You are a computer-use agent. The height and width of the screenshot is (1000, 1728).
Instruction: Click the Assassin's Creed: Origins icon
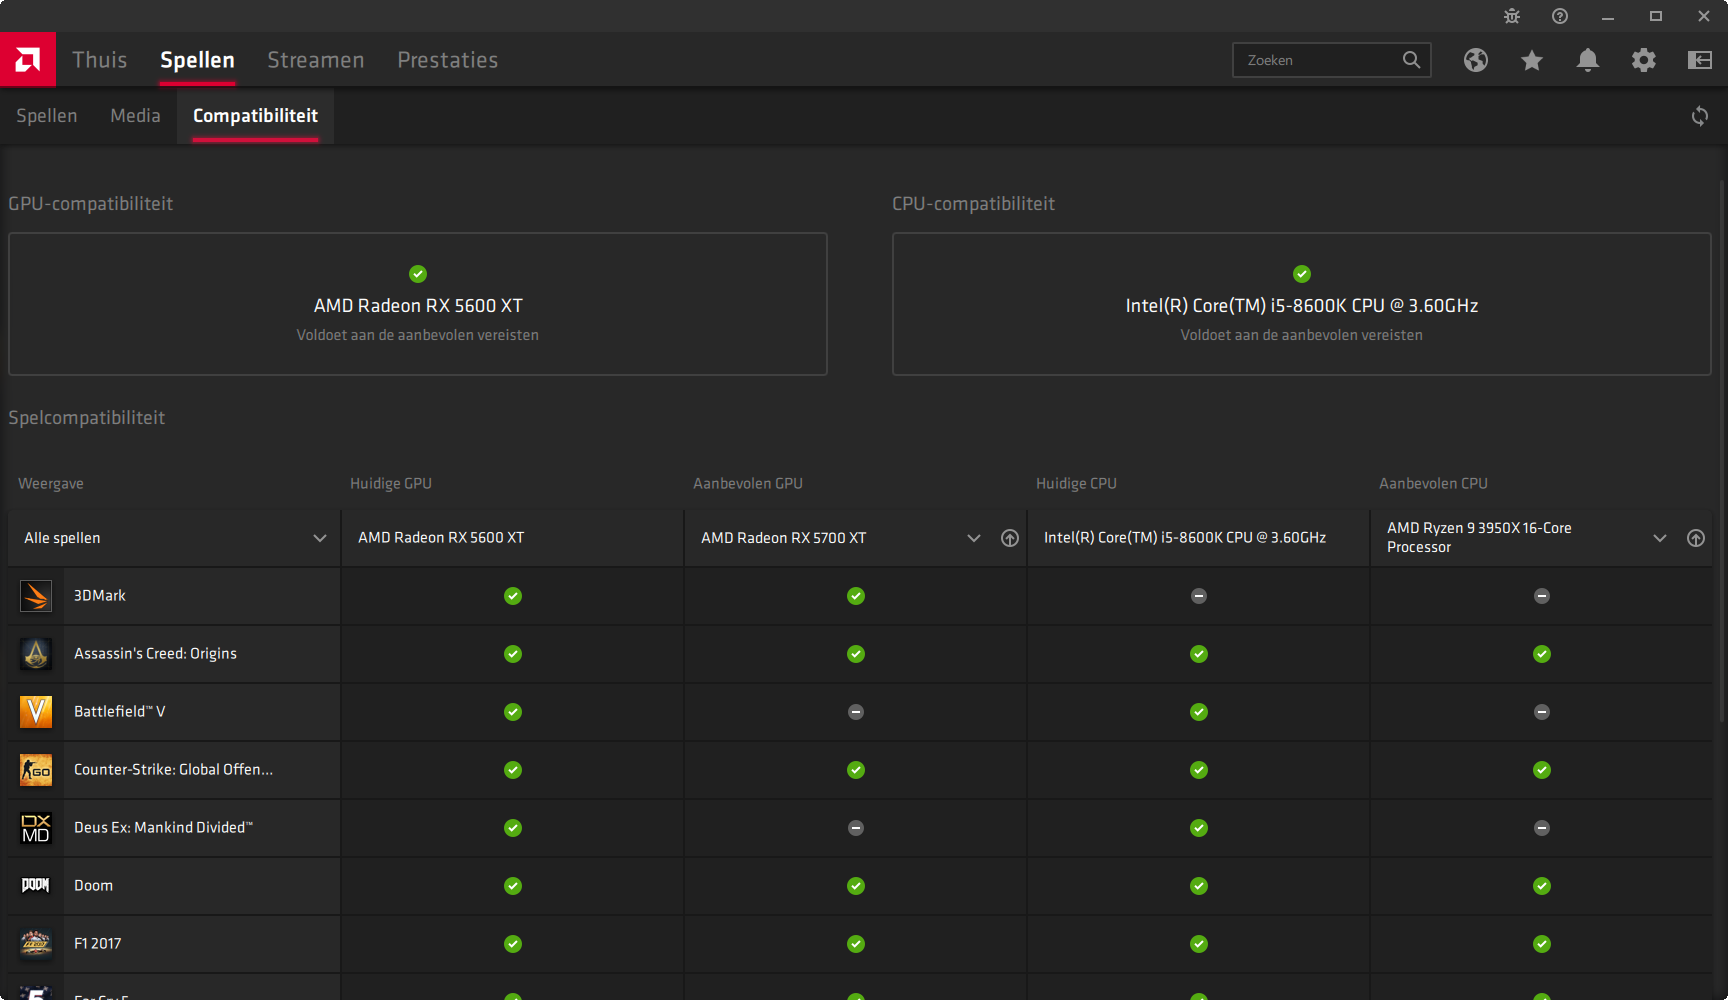coord(36,654)
